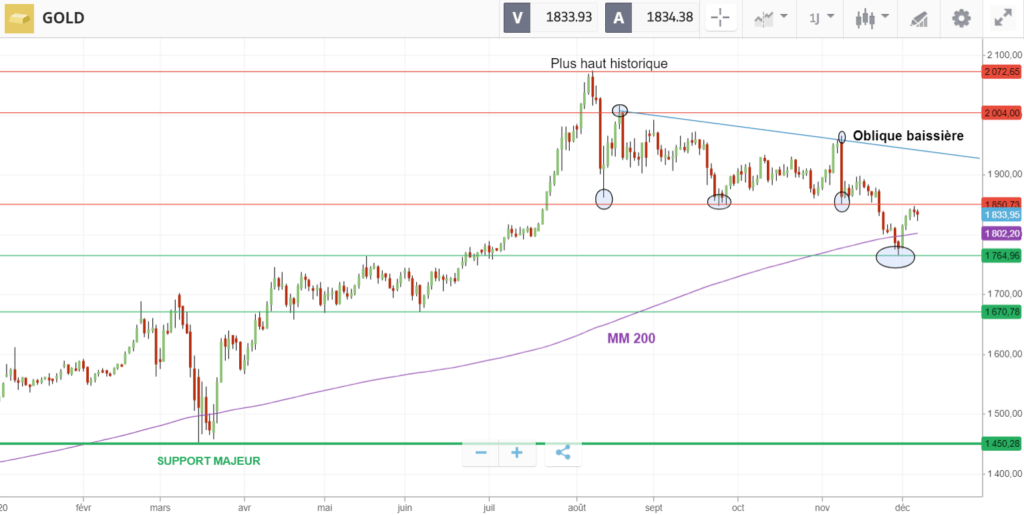The width and height of the screenshot is (1024, 515).
Task: Click the oct label on time axis
Action: coord(738,506)
